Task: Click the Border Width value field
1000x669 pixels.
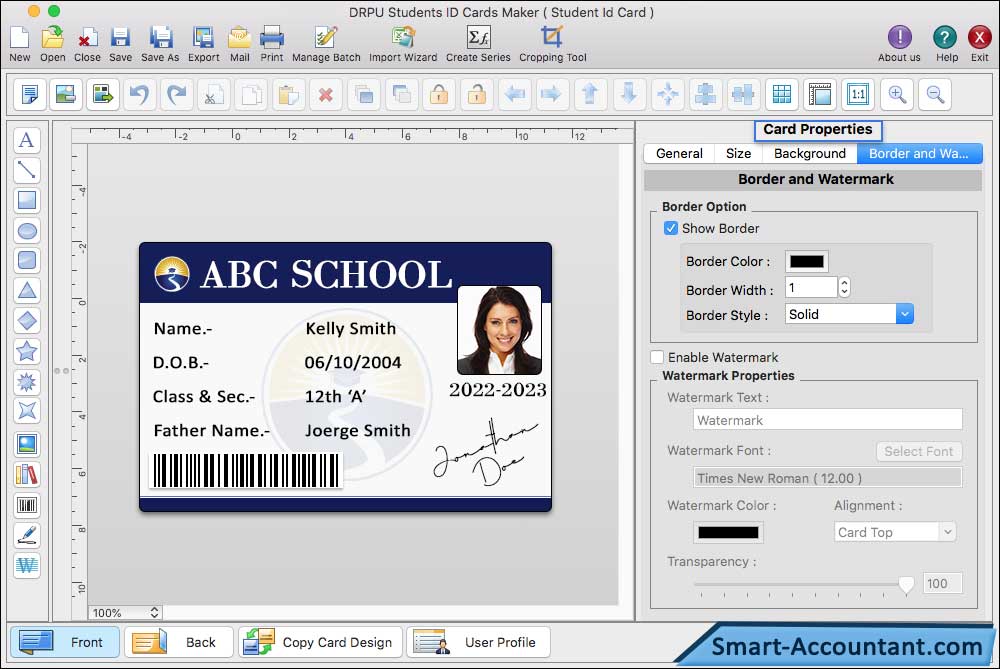Action: pos(811,287)
